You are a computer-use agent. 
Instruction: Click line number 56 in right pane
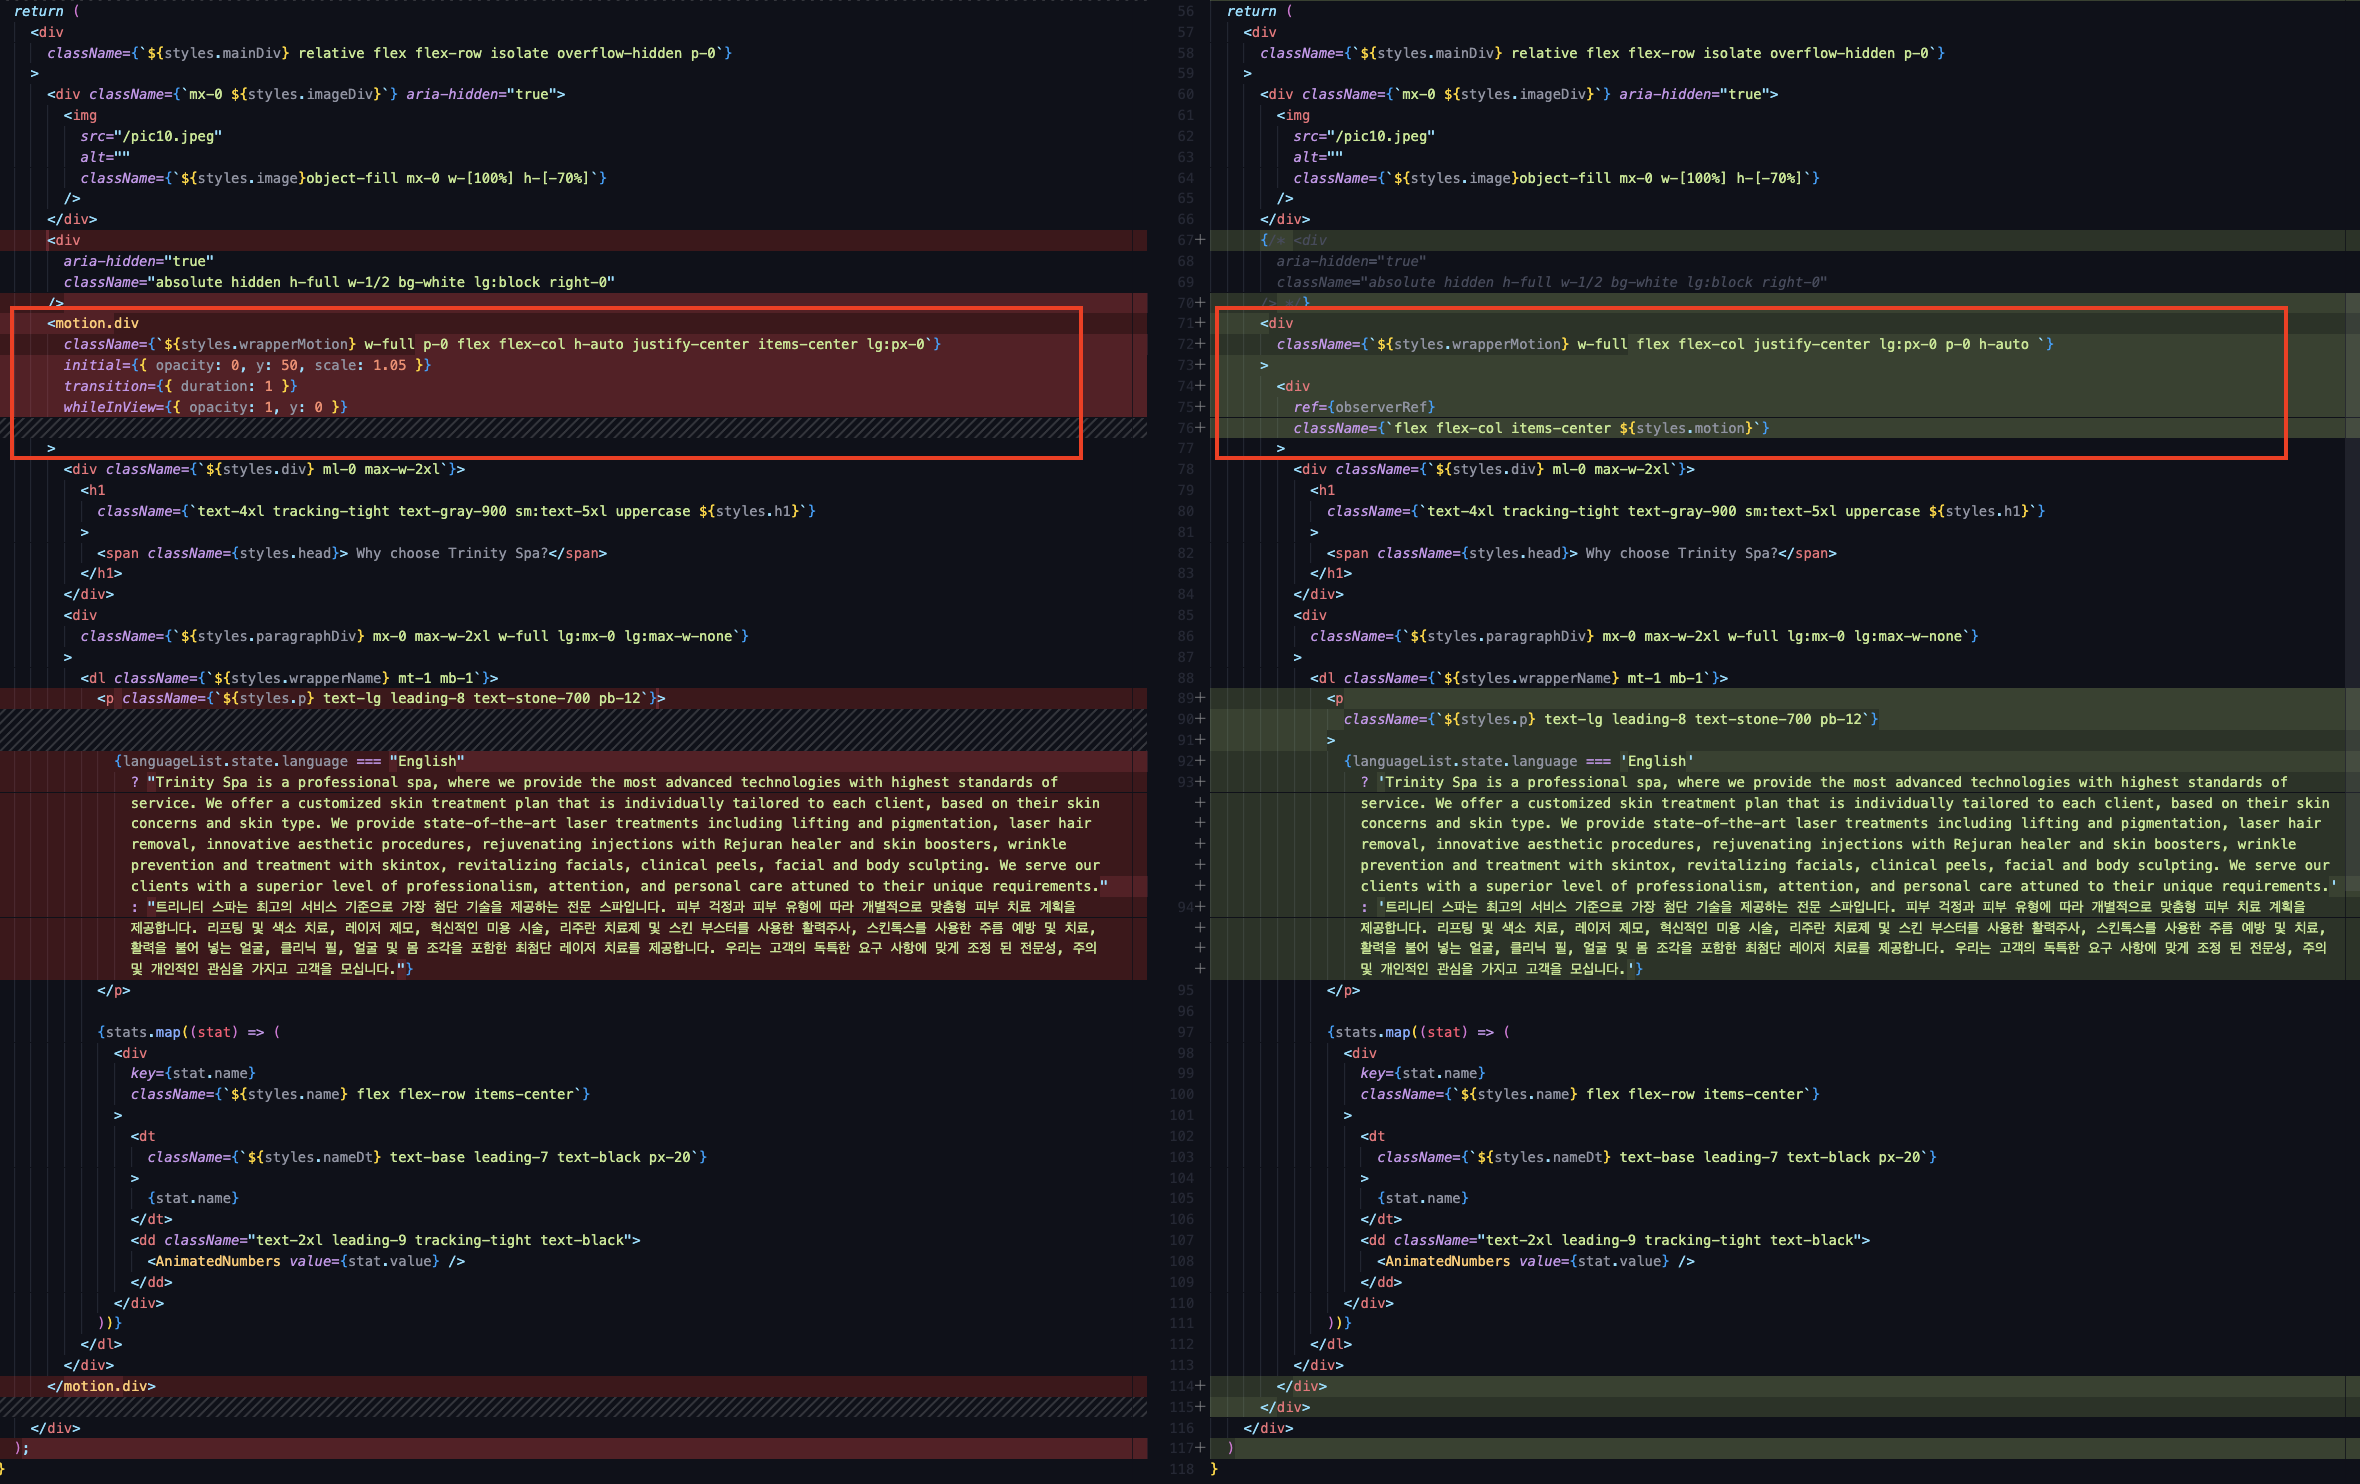tap(1184, 11)
